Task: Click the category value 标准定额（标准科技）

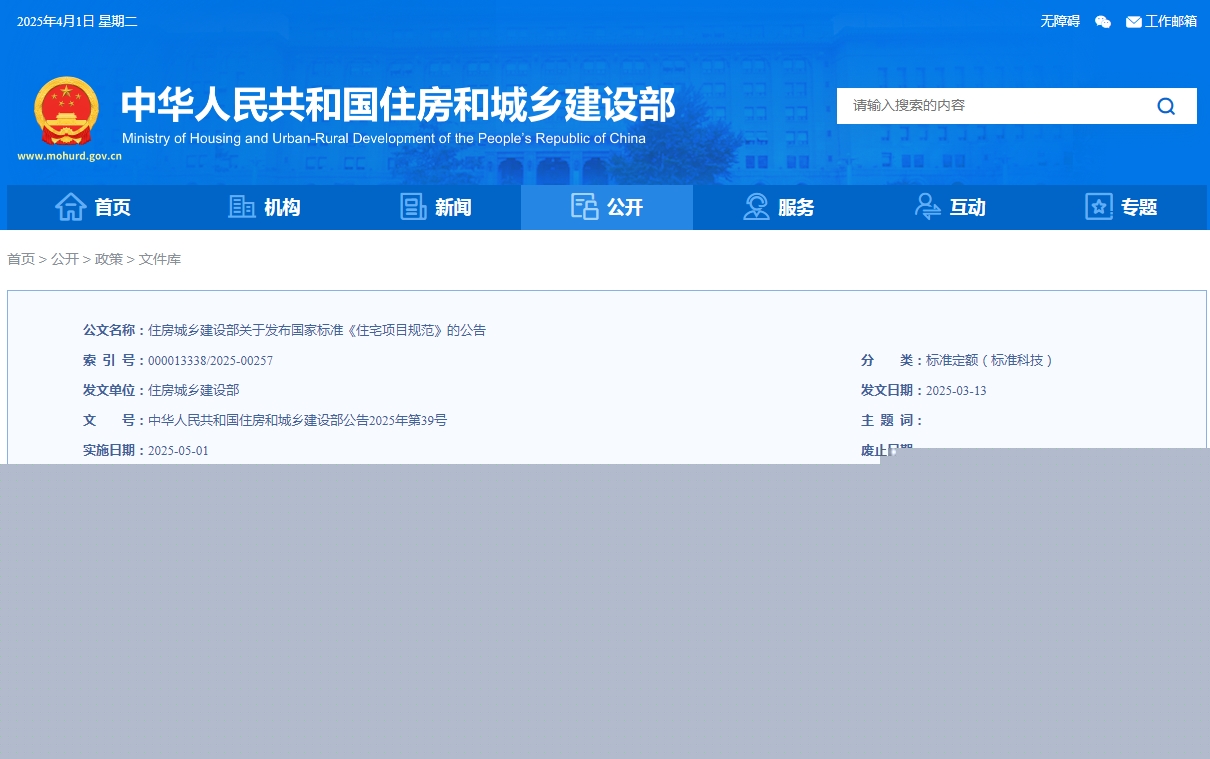Action: click(x=990, y=360)
